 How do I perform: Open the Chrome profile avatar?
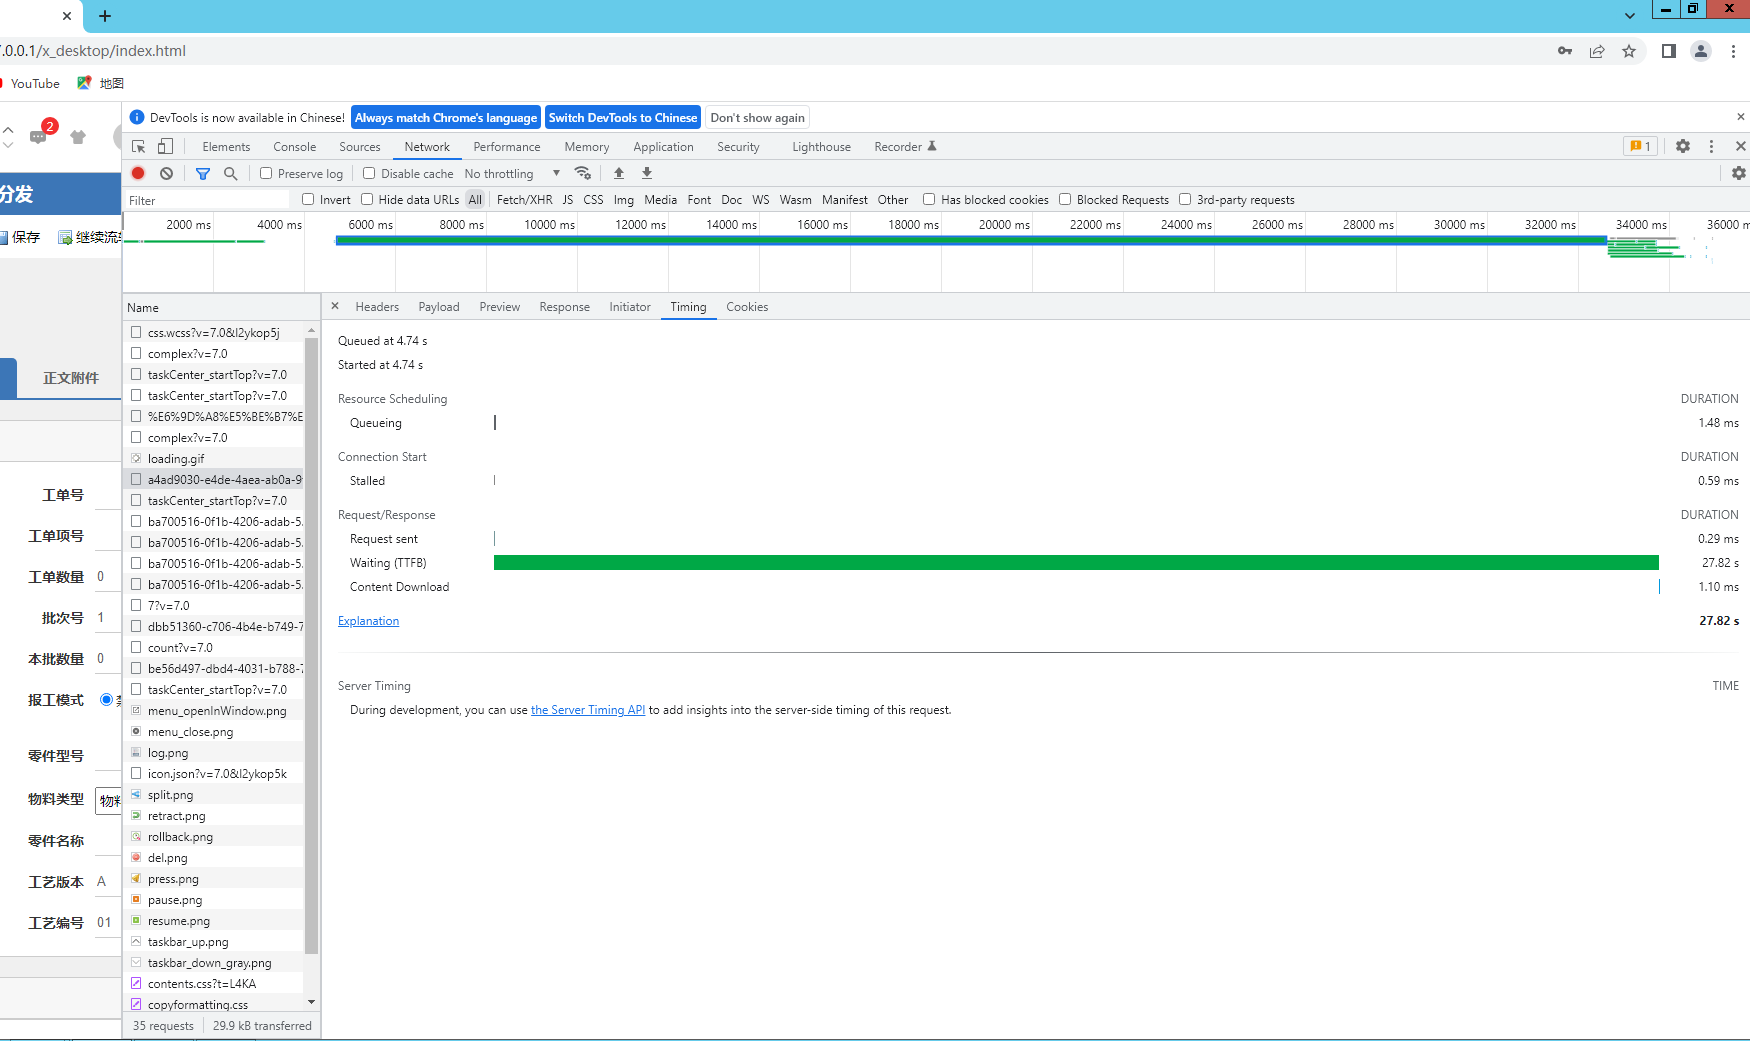pyautogui.click(x=1701, y=51)
